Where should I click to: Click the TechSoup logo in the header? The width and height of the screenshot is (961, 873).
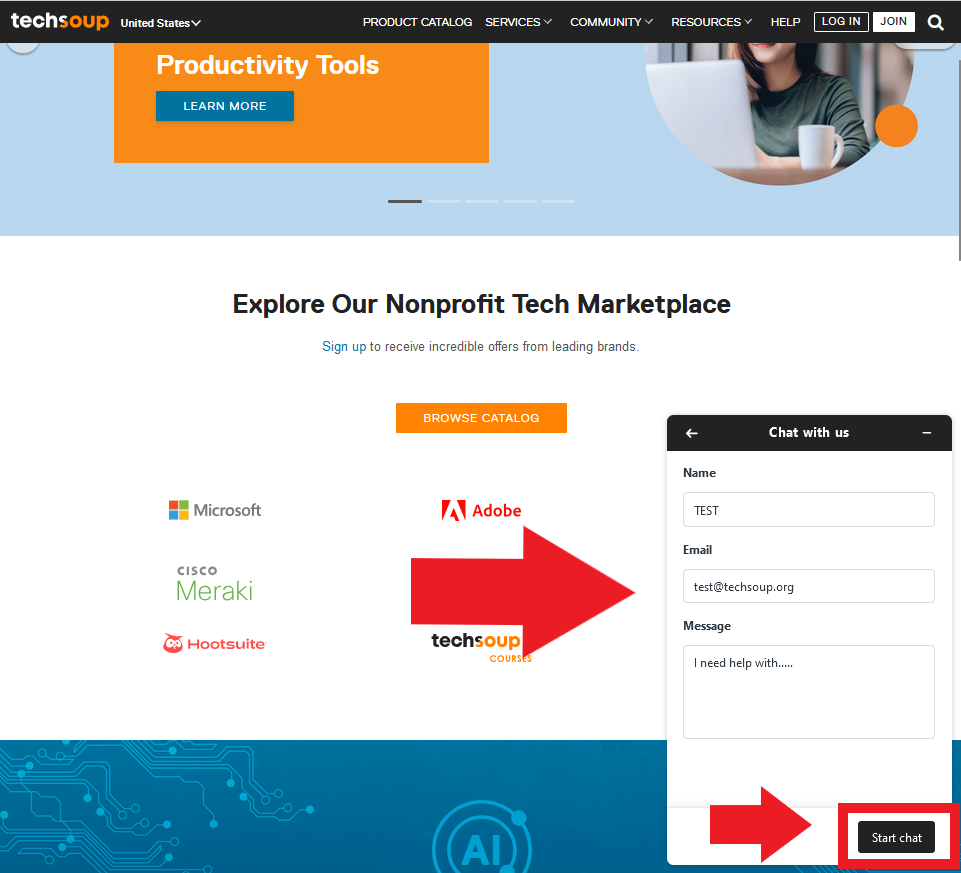(x=59, y=20)
